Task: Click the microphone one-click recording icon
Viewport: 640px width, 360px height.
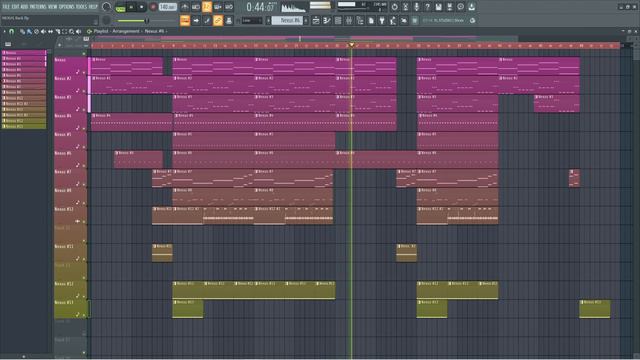Action: (x=416, y=7)
